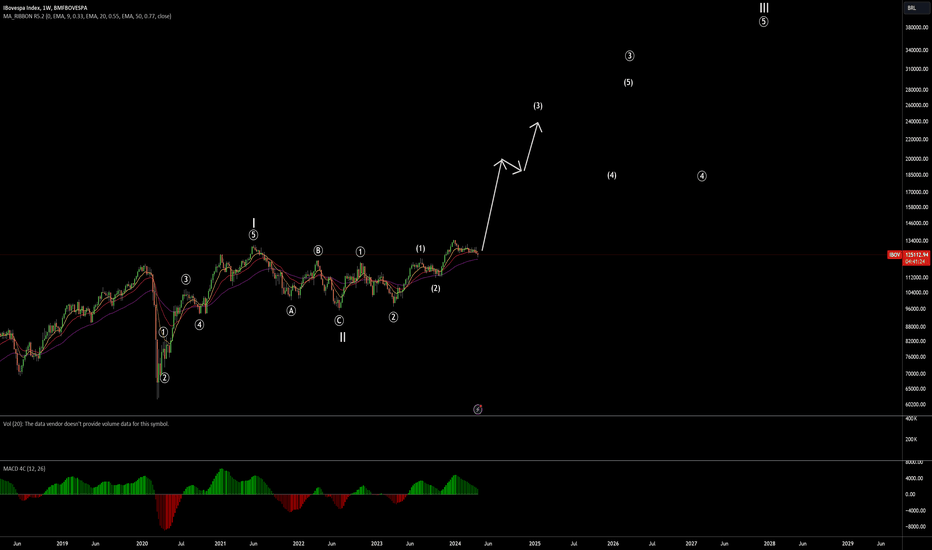This screenshot has width=932, height=550.
Task: Click the 146000.00 price axis label
Action: 917,224
